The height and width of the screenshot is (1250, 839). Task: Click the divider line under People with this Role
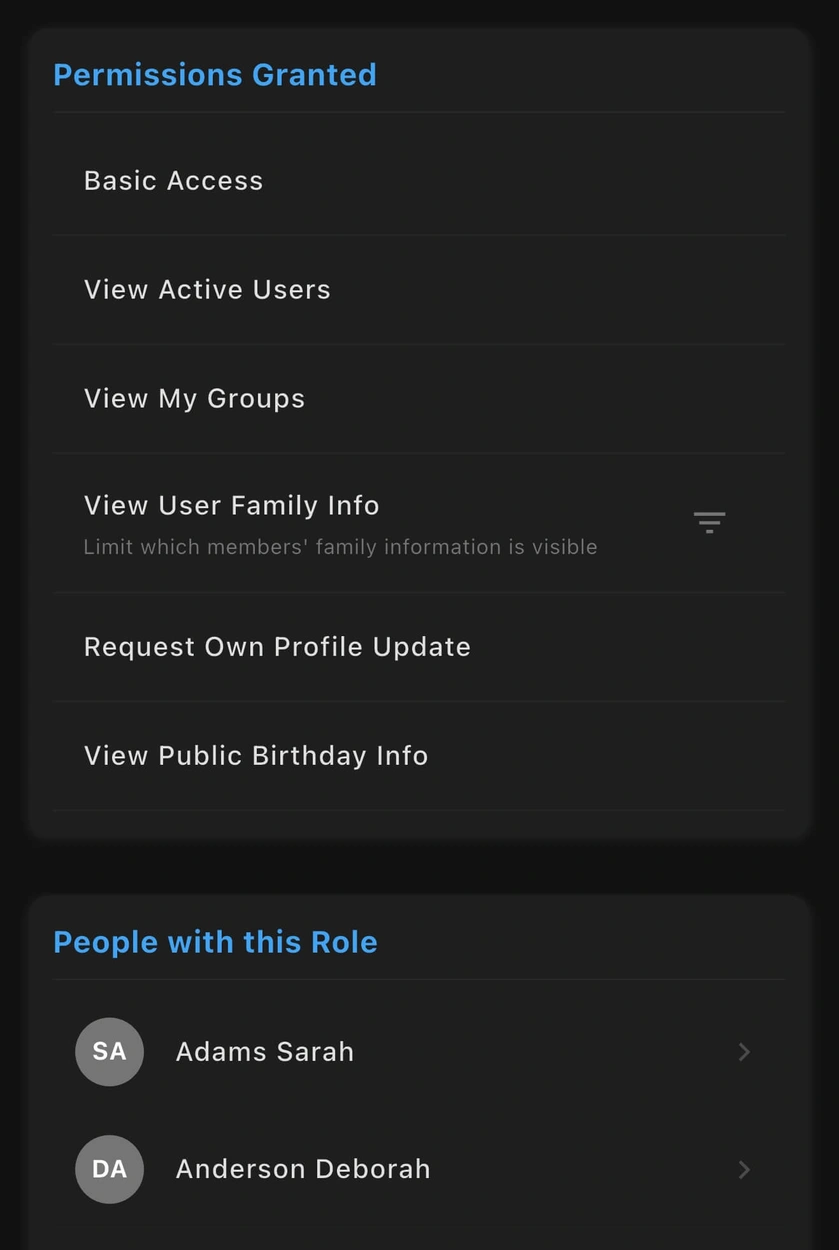click(418, 979)
